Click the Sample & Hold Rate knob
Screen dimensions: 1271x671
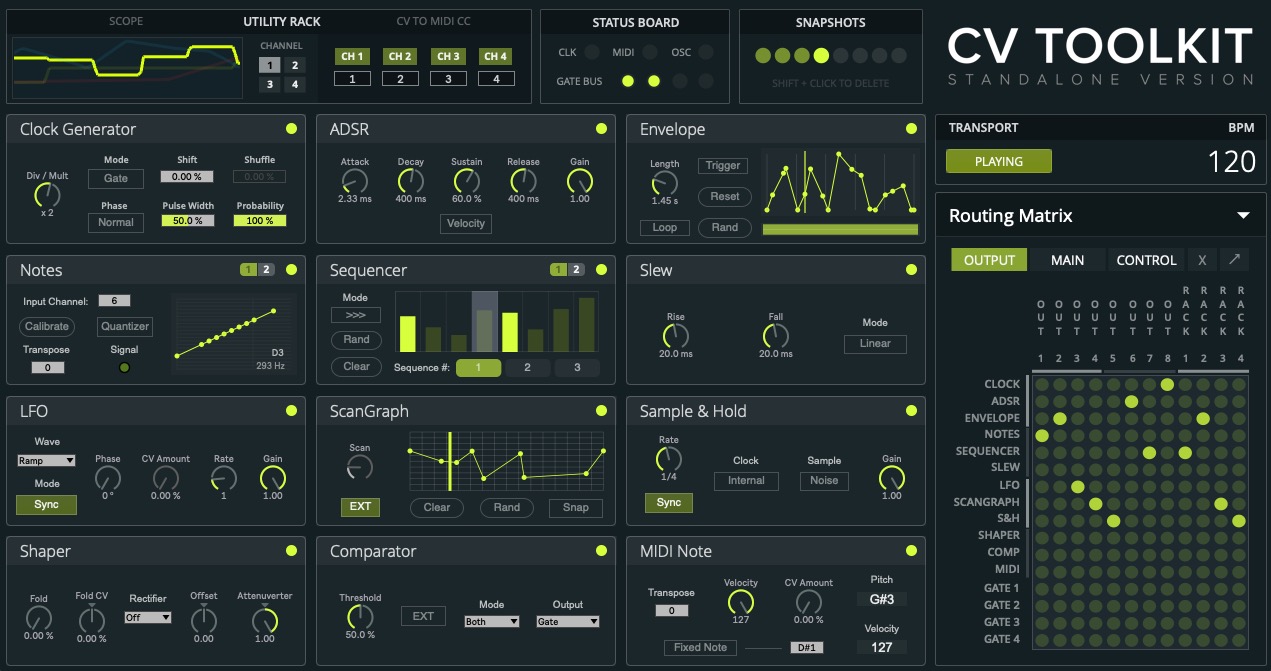pos(668,459)
